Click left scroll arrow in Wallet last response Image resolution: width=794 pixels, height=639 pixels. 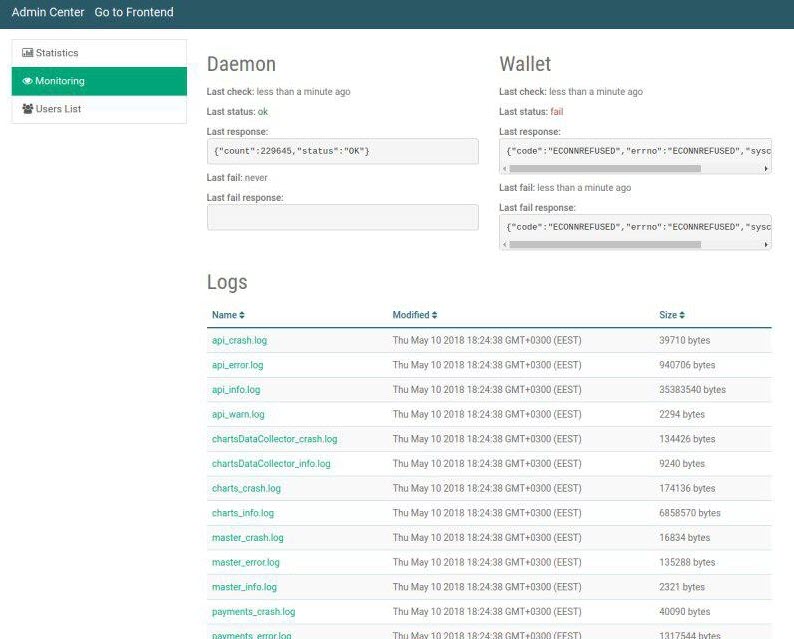(504, 169)
